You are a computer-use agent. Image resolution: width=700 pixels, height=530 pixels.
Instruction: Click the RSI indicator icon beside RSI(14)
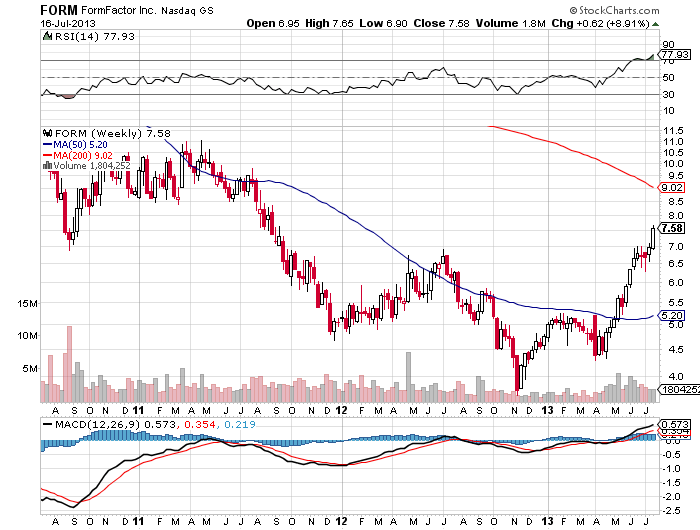[x=47, y=36]
